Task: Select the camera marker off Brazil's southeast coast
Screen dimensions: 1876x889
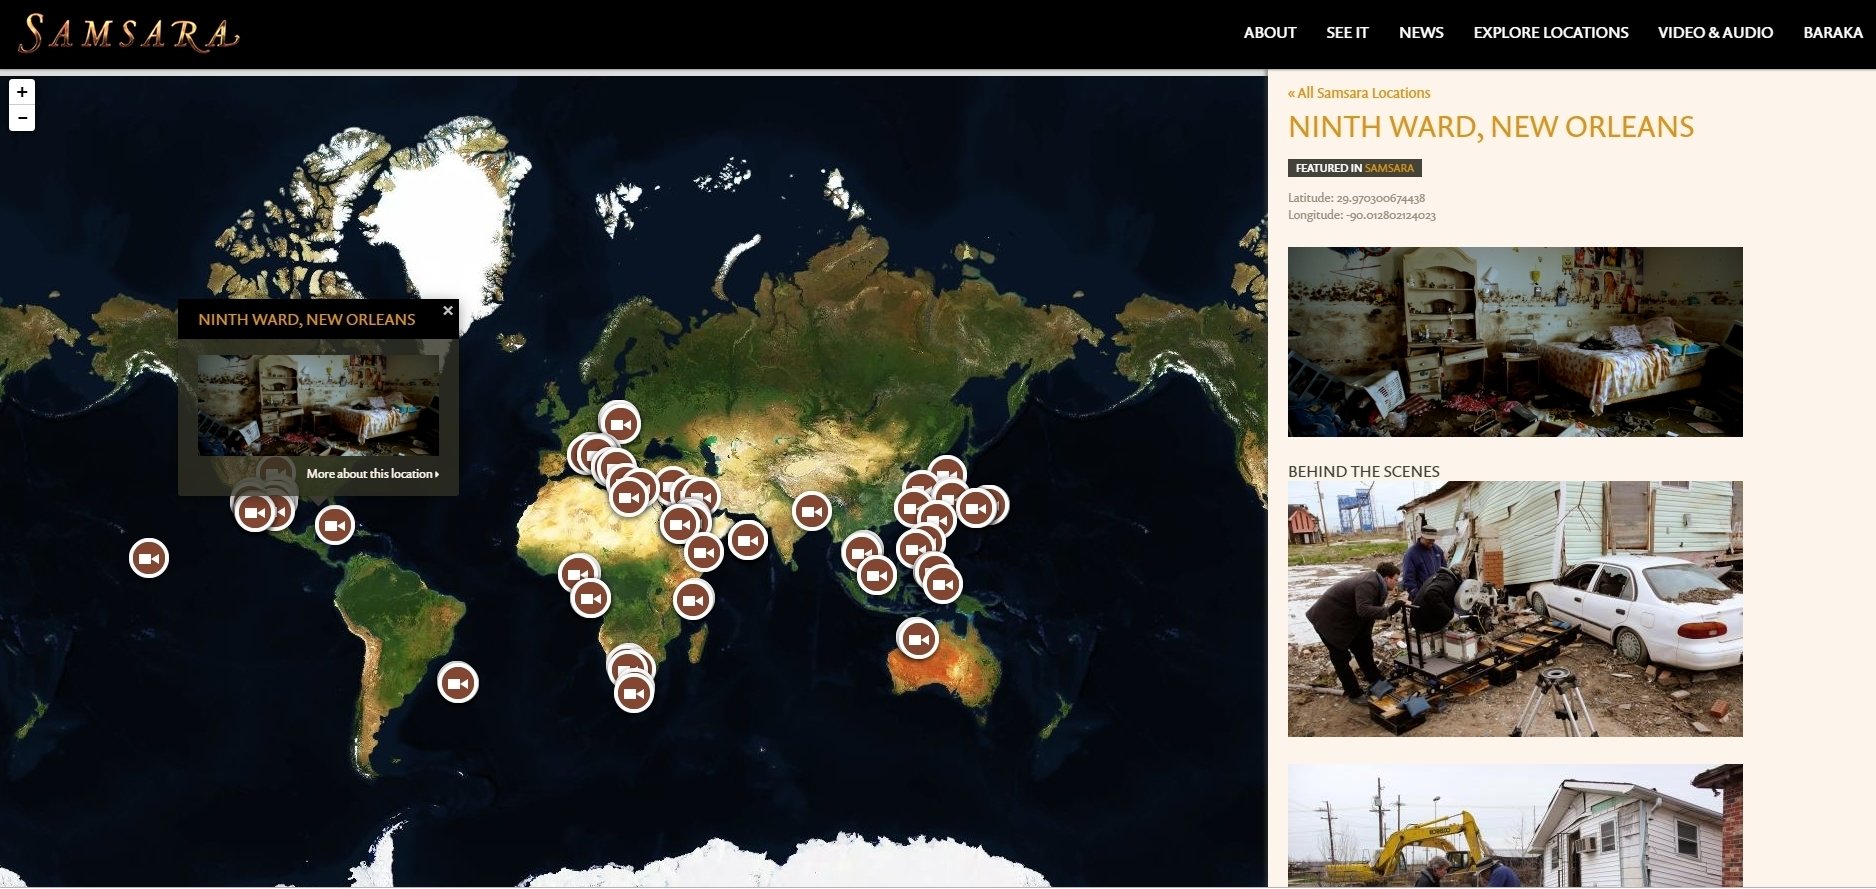Action: [458, 683]
